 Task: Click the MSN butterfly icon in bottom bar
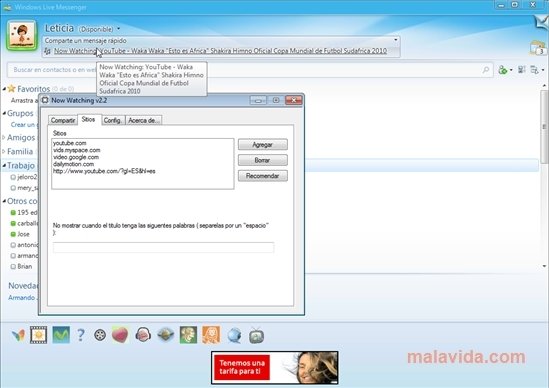pos(18,335)
